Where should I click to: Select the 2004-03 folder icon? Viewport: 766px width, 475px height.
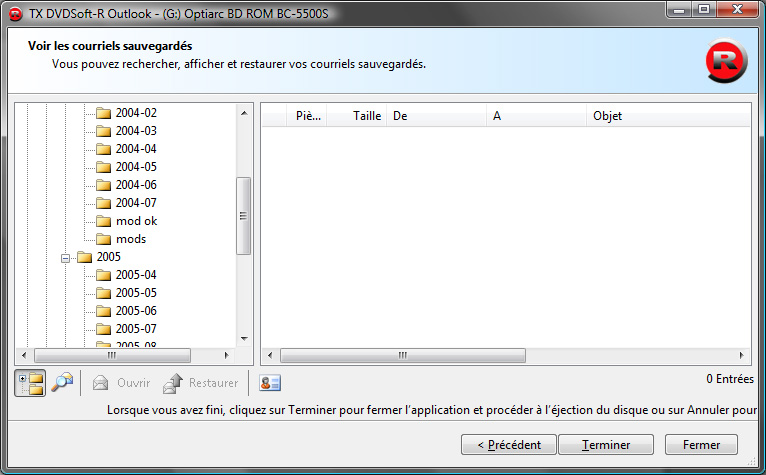tap(103, 131)
